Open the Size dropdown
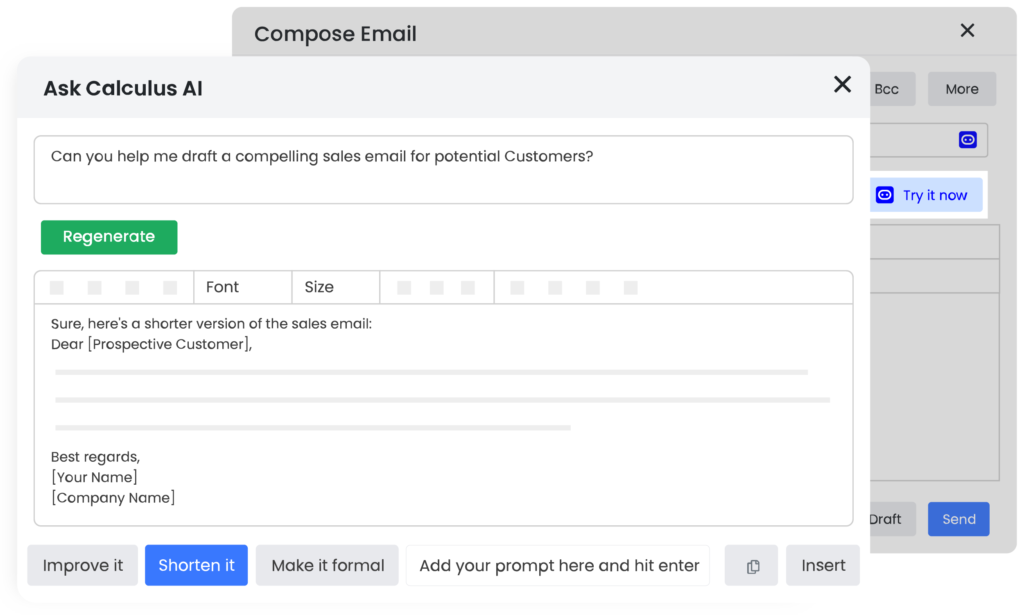This screenshot has width=1024, height=615. pos(336,287)
